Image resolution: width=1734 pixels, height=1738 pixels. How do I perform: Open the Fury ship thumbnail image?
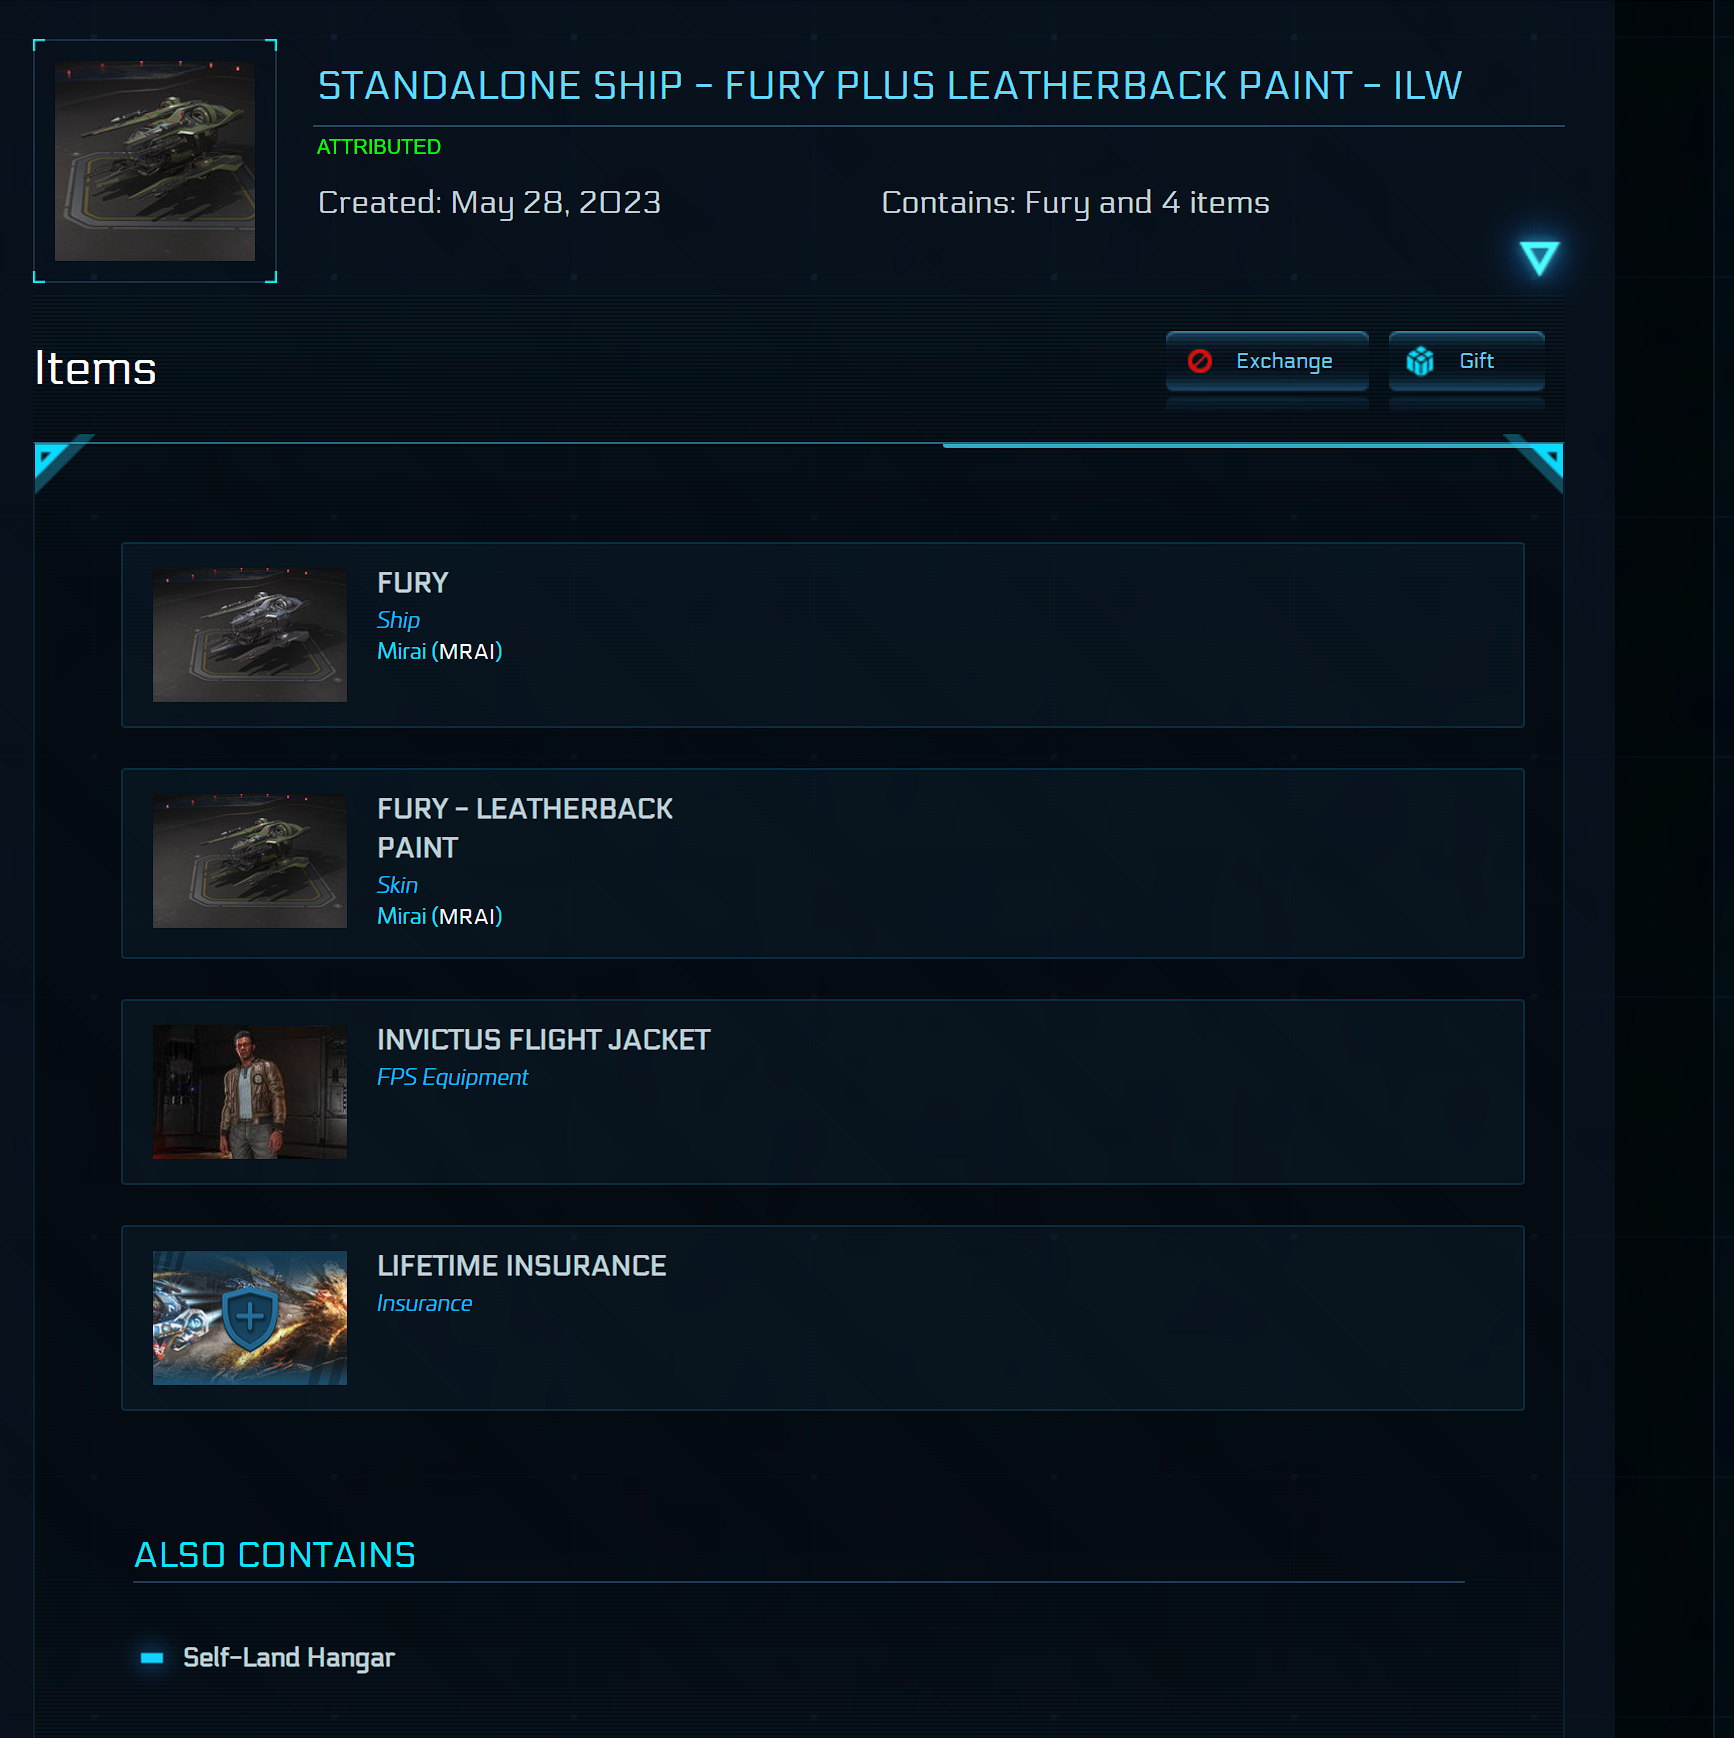pyautogui.click(x=250, y=635)
